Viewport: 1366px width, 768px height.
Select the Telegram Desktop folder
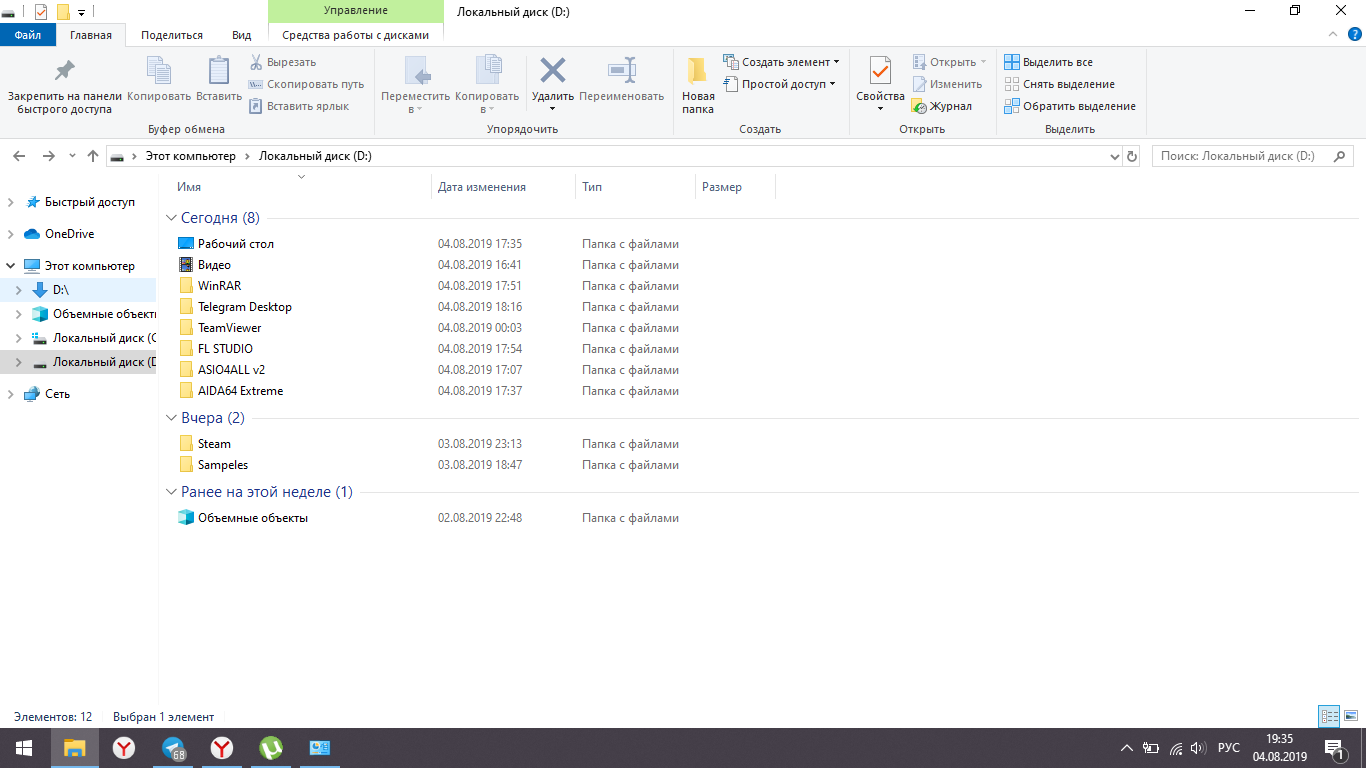[x=245, y=307]
